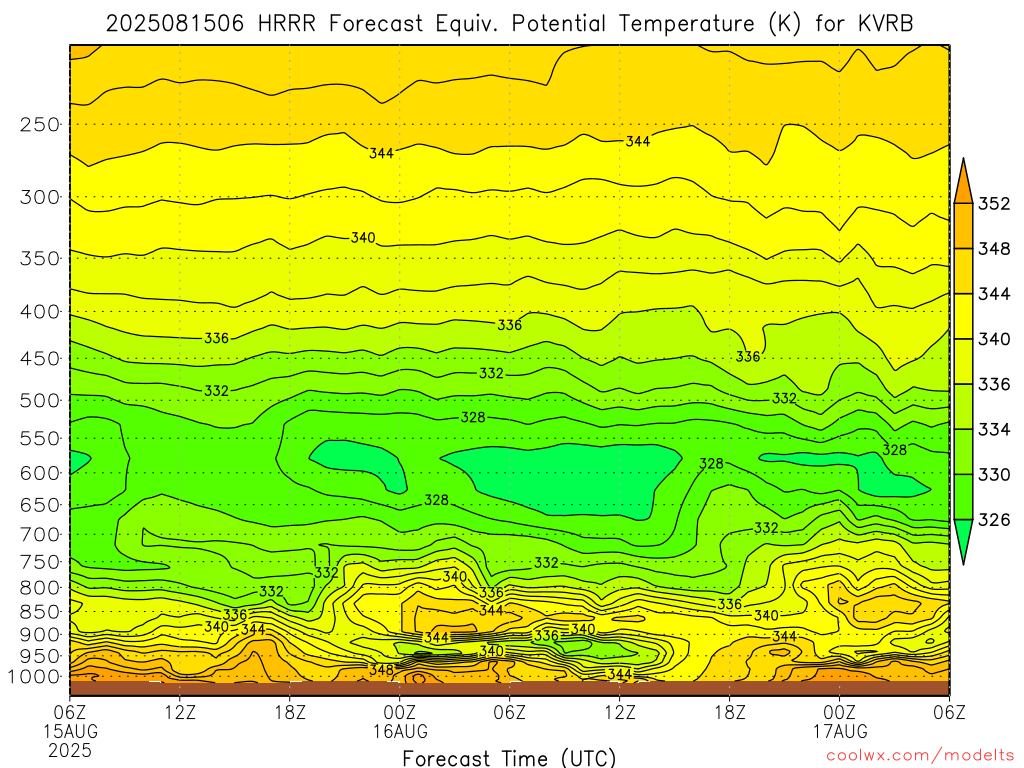The height and width of the screenshot is (768, 1024).
Task: Click the 2025 year label
Action: (x=70, y=750)
